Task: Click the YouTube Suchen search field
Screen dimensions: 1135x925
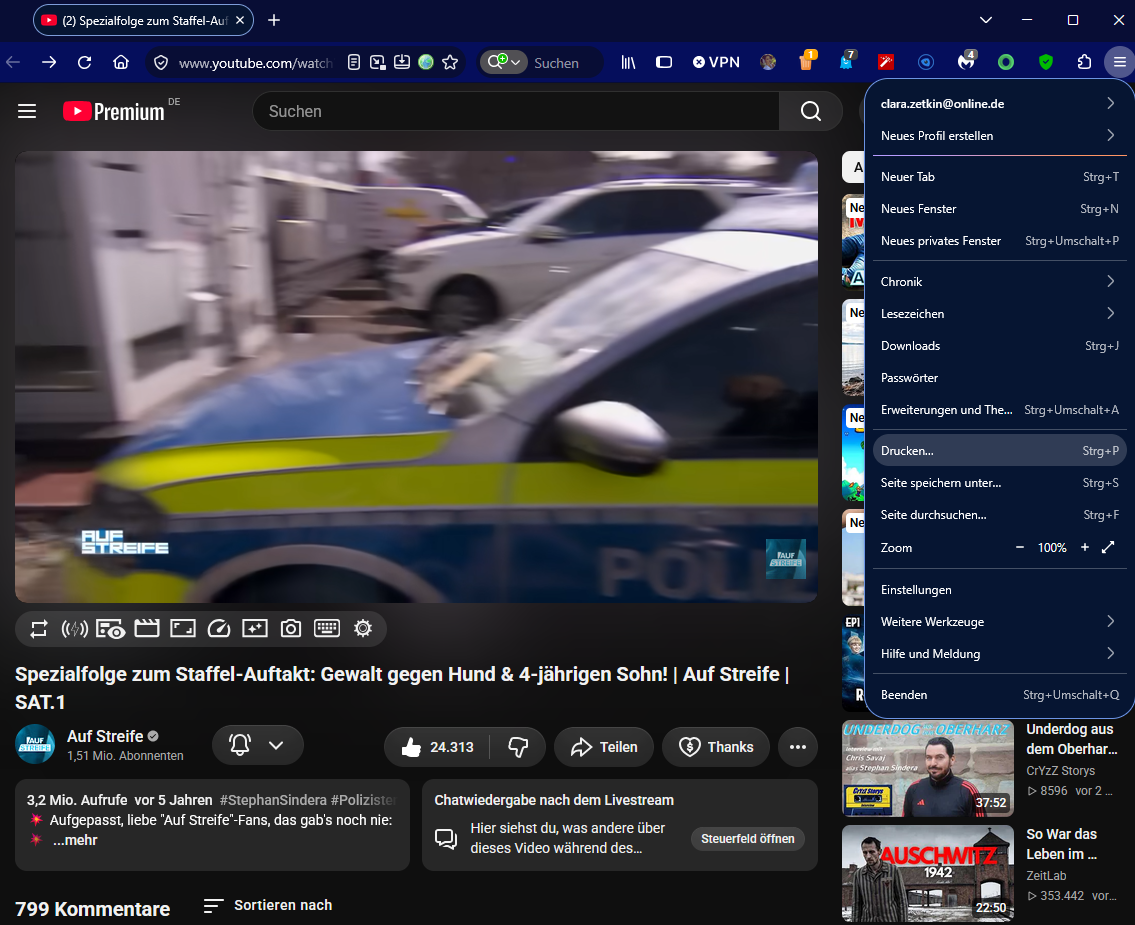Action: 515,111
